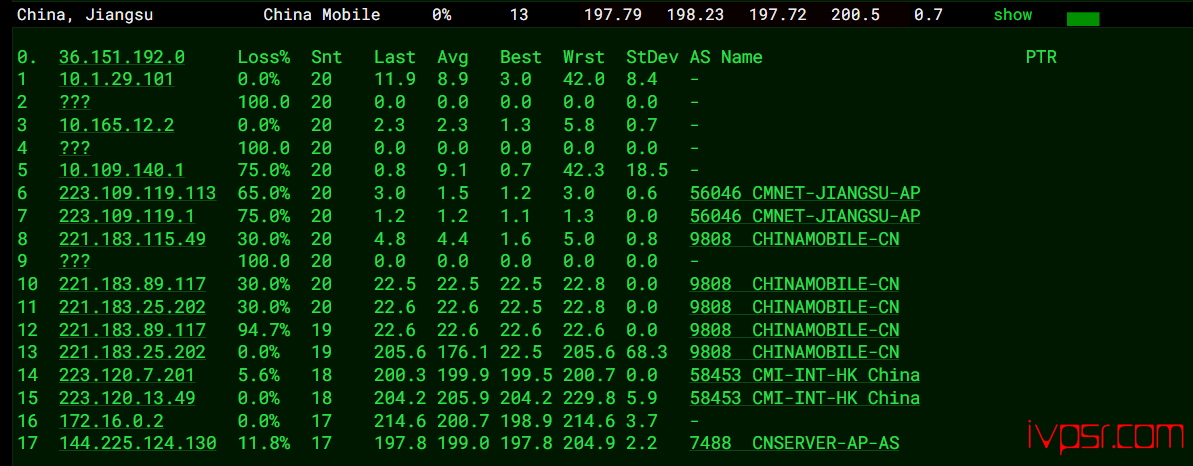
Task: Open IP link 221.183.115.49
Action: (132, 239)
